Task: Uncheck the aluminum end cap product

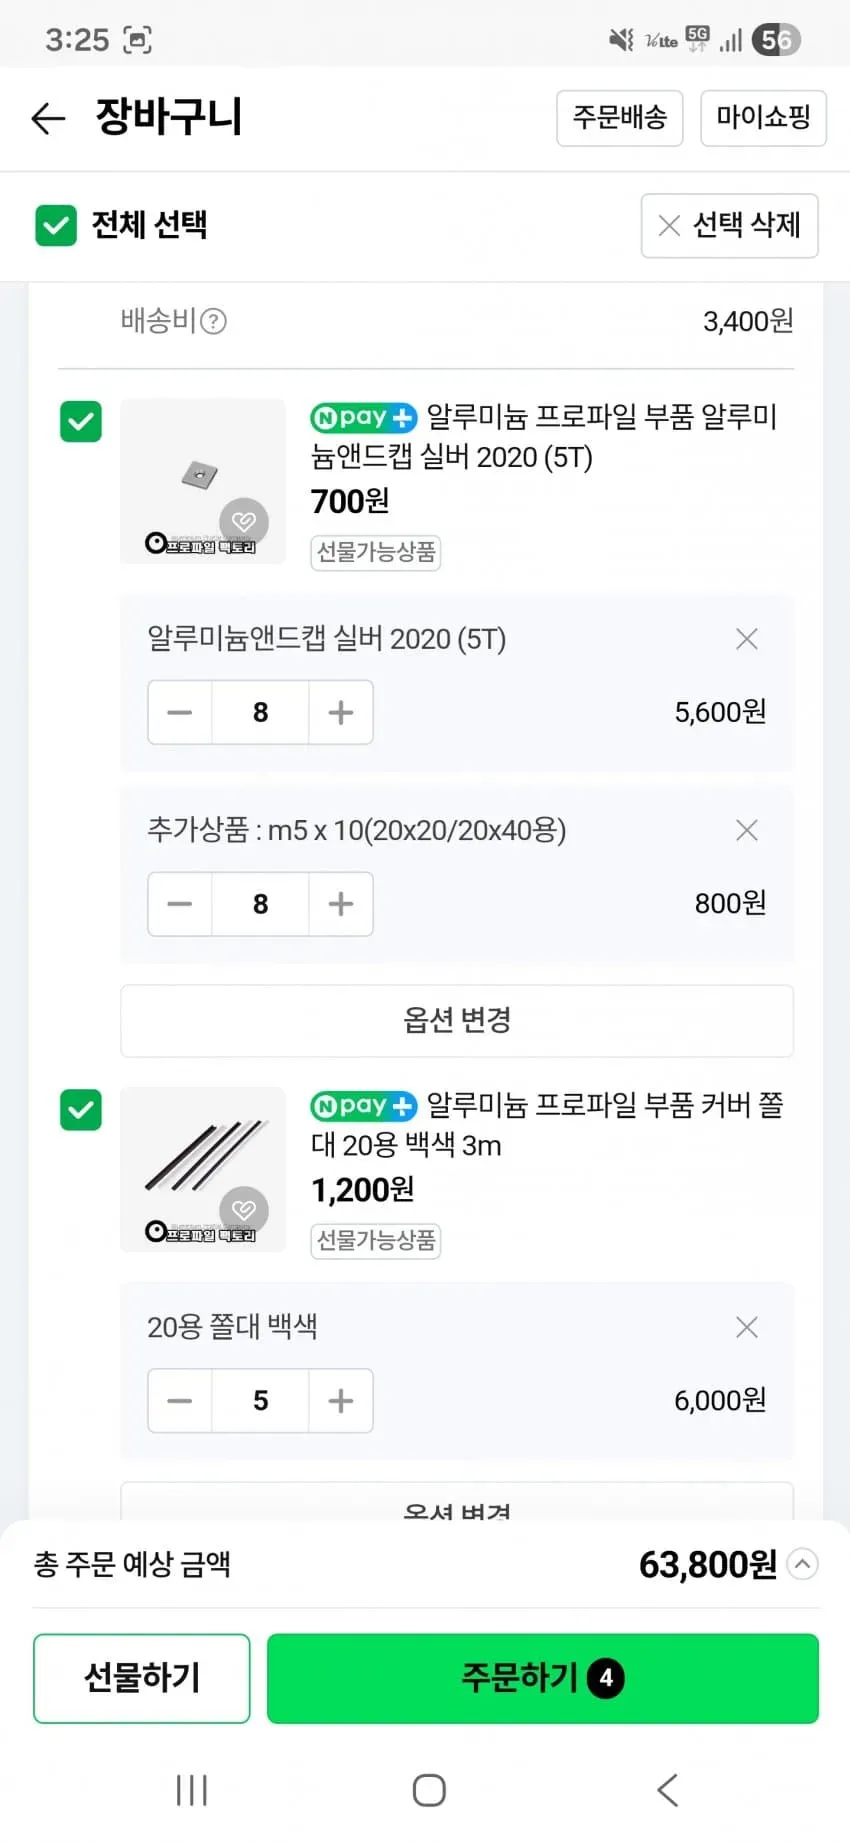Action: [81, 421]
